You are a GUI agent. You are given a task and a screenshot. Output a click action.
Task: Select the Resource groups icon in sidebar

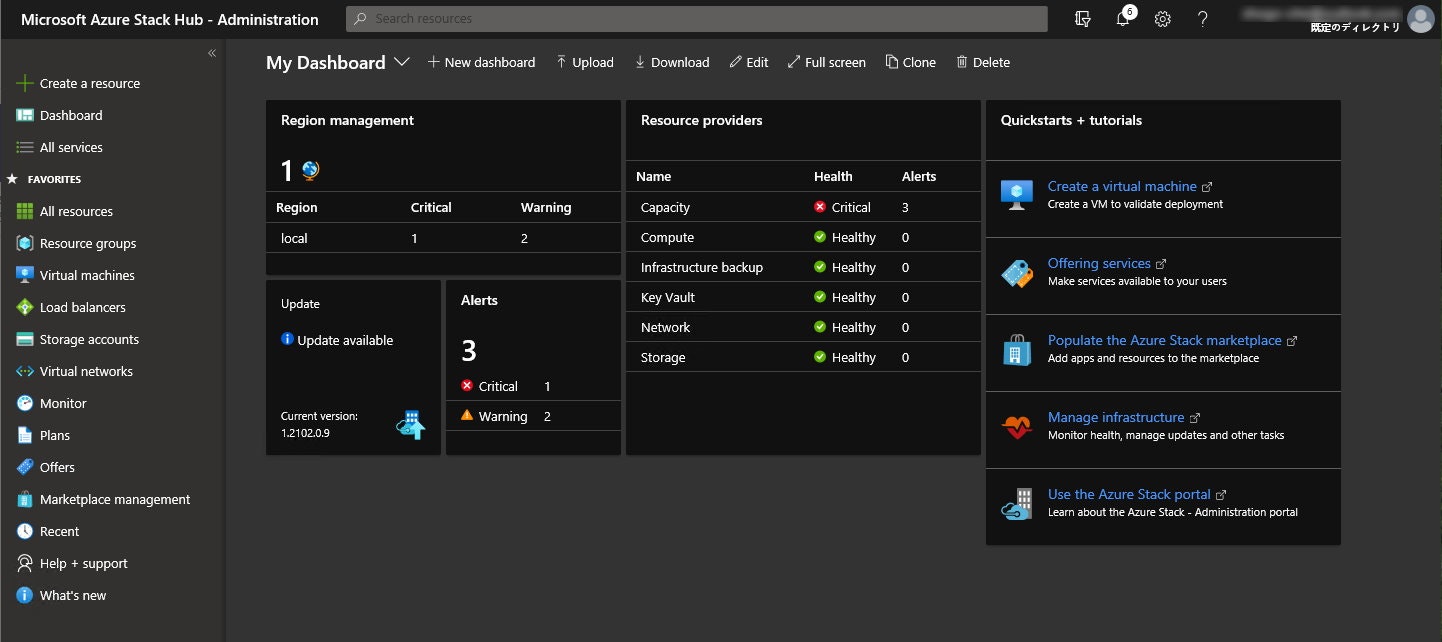pyautogui.click(x=25, y=243)
